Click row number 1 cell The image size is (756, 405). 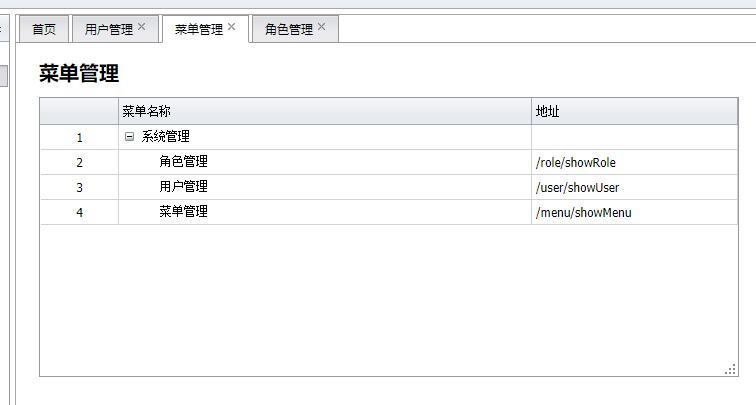point(80,137)
